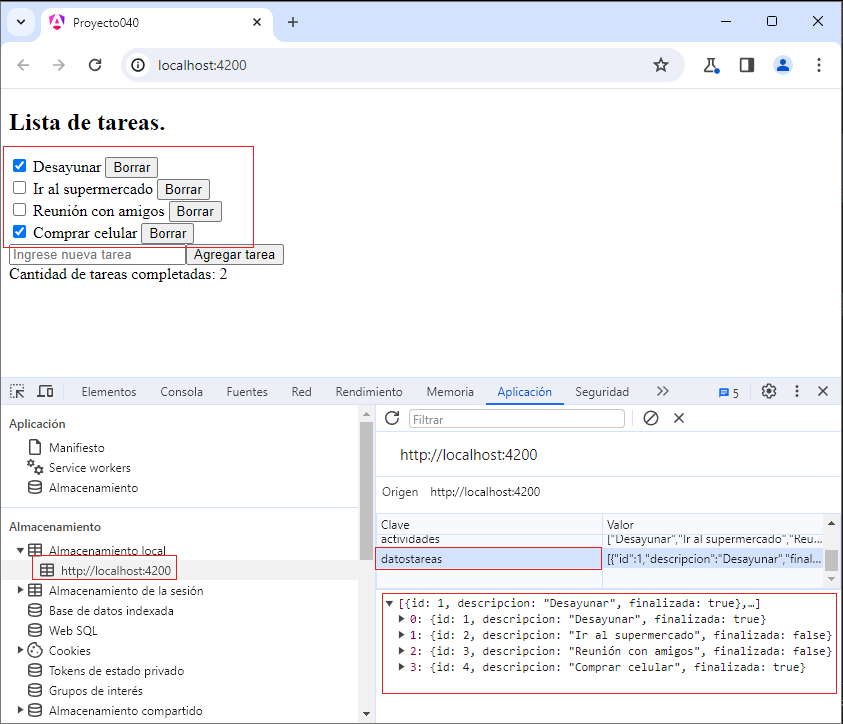This screenshot has width=843, height=724.
Task: Click the Agregar tarea button
Action: coord(234,254)
